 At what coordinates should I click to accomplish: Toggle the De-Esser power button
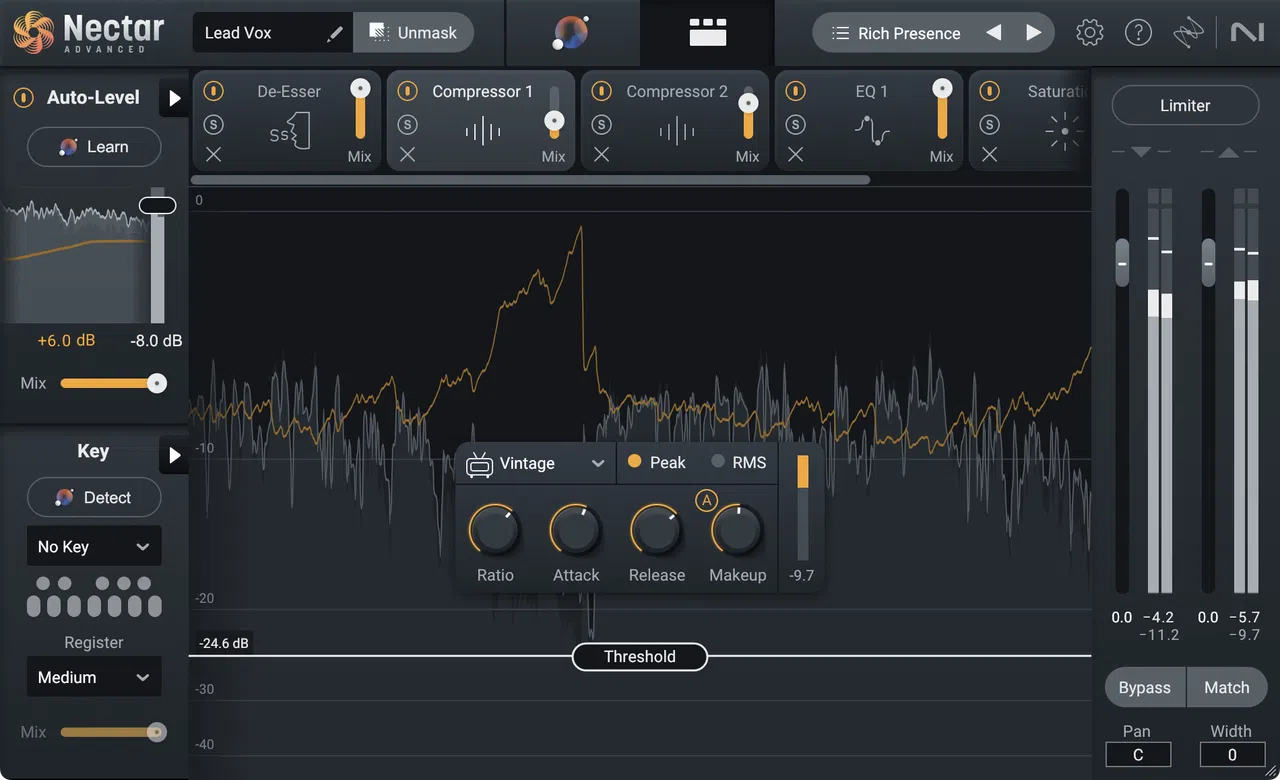click(213, 90)
